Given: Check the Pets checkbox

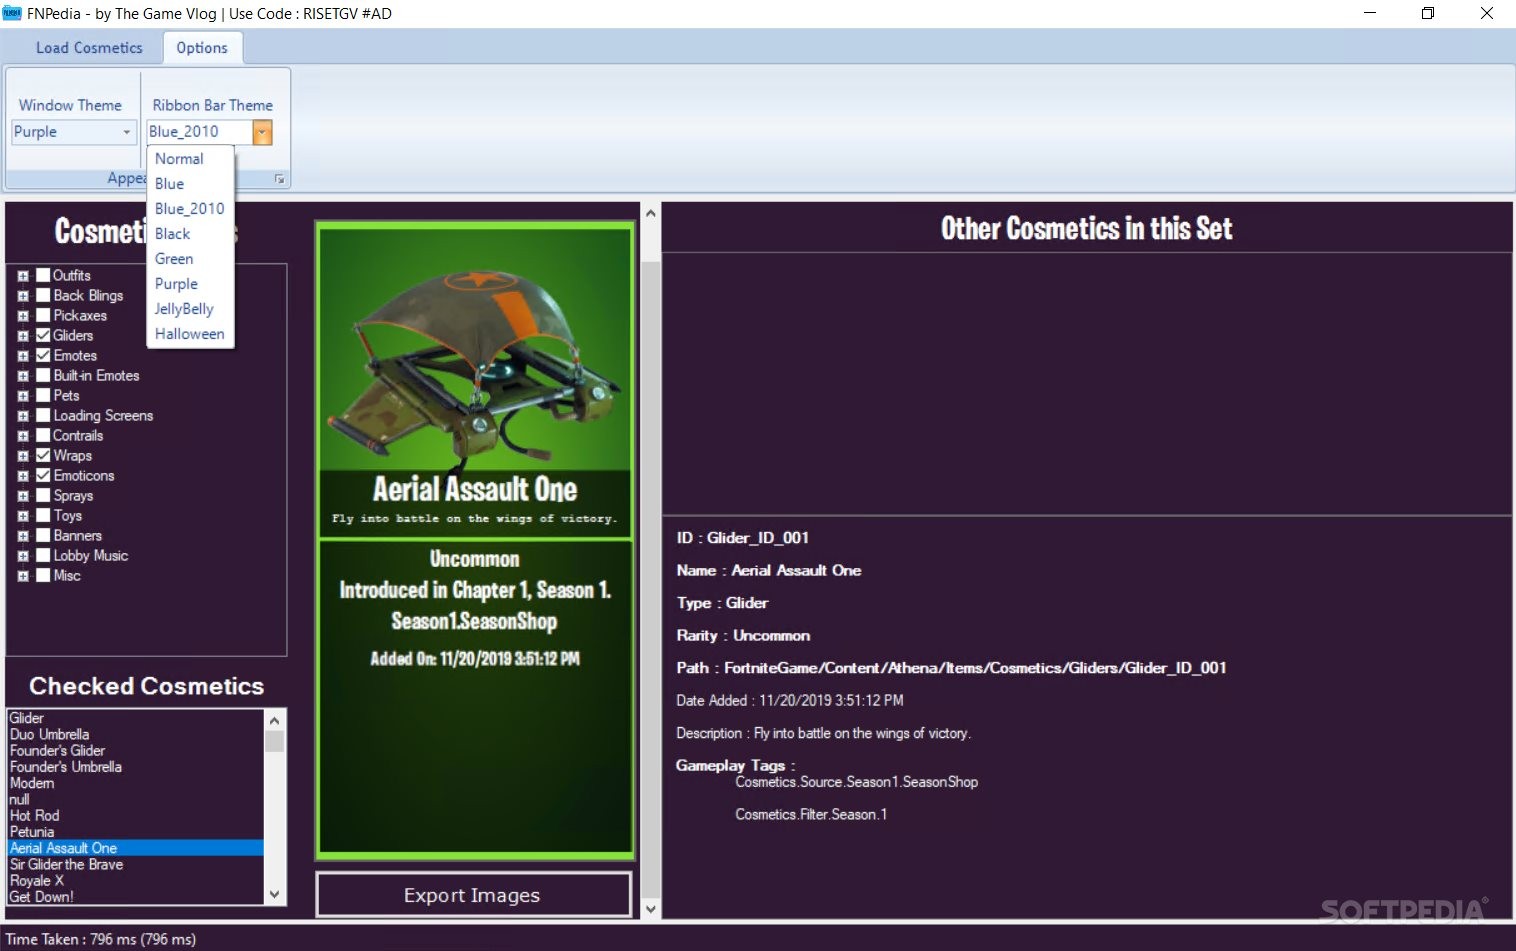Looking at the screenshot, I should [x=43, y=395].
